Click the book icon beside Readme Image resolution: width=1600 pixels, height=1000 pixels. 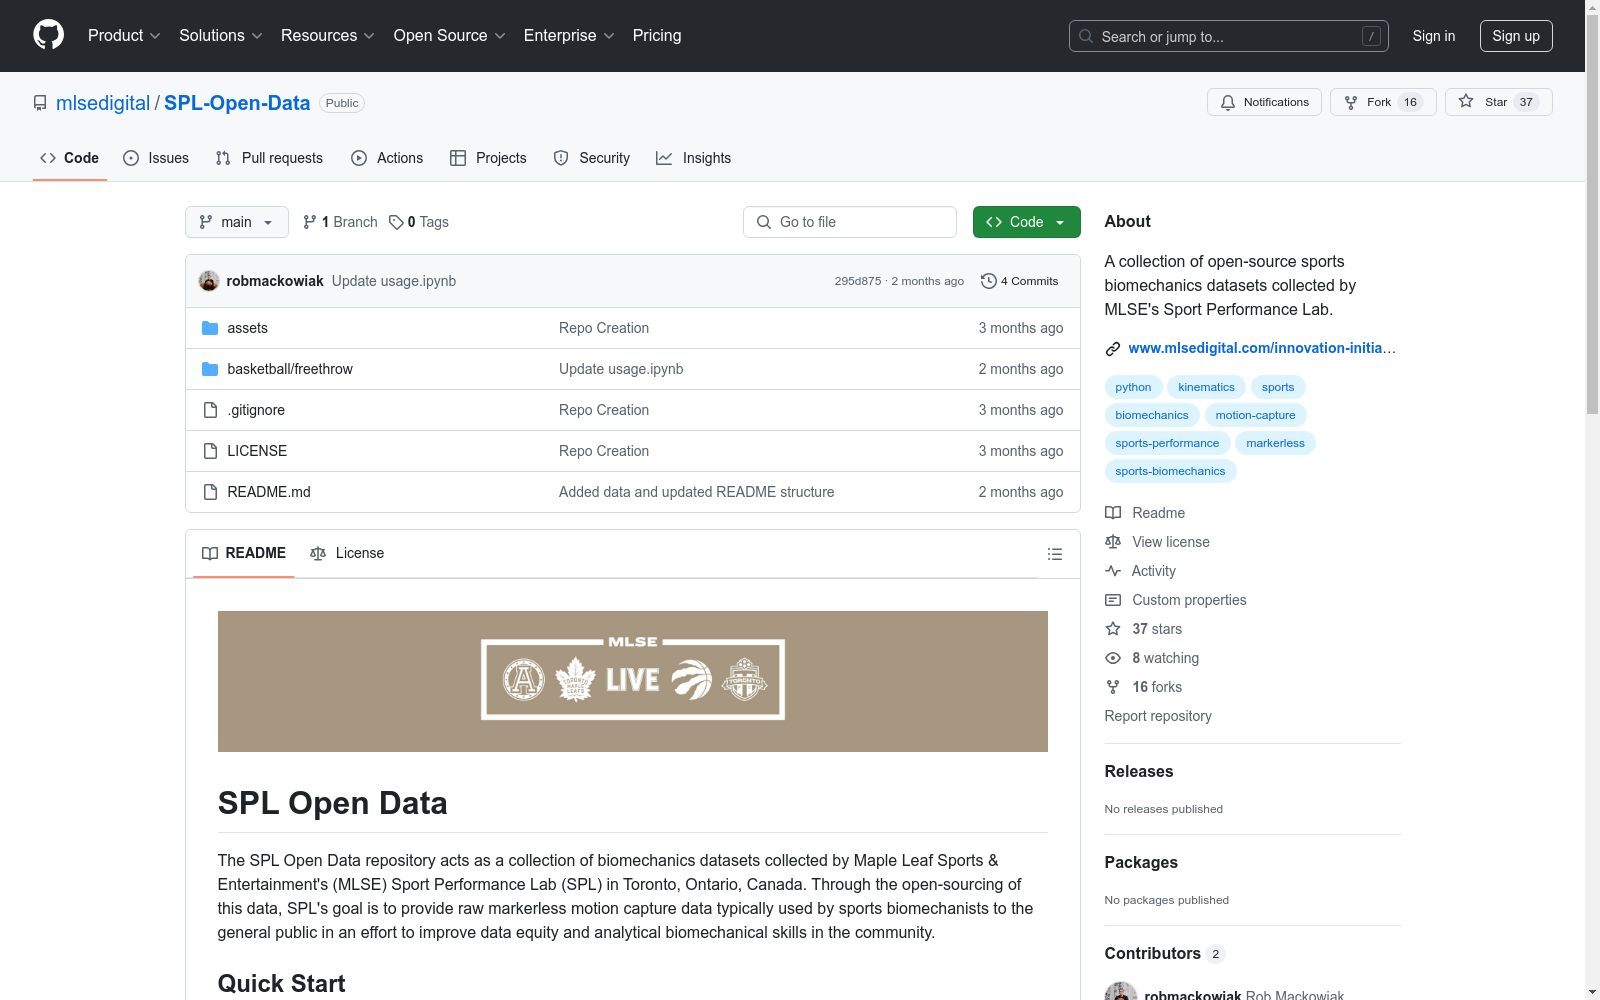[1113, 513]
